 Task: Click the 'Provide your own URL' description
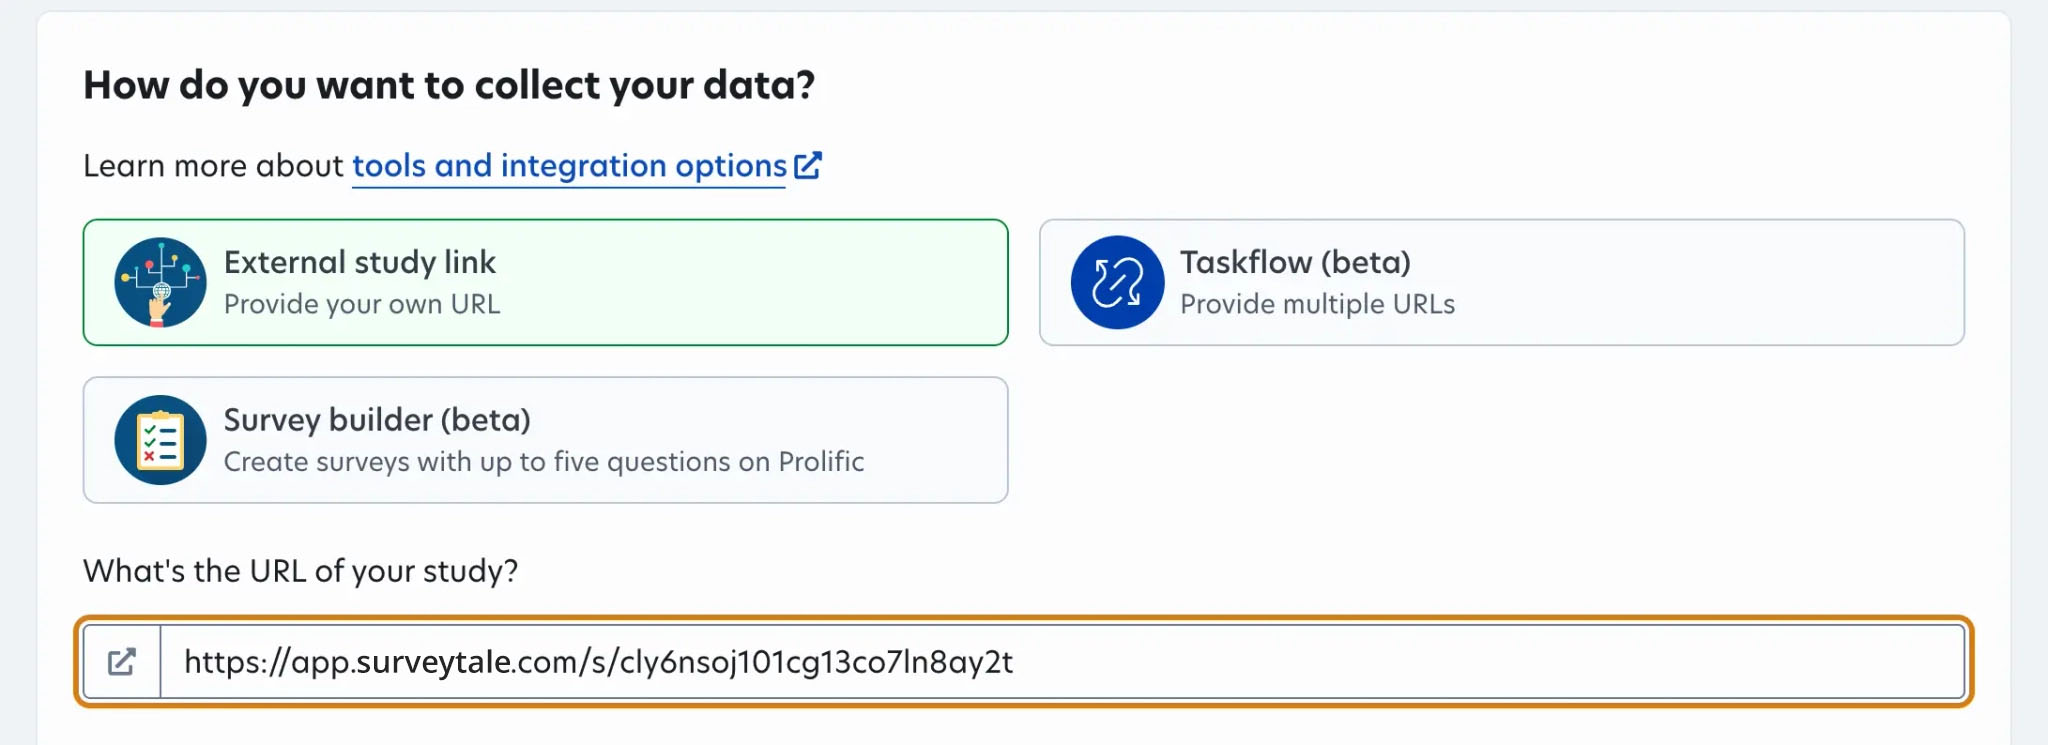pos(362,304)
